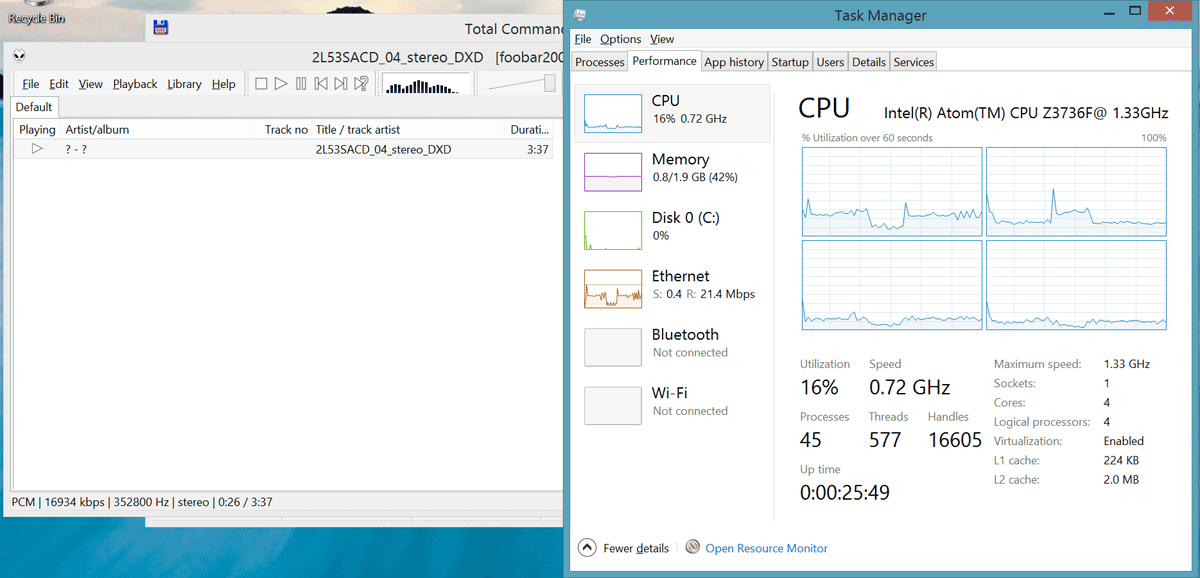Open the Playback menu in foobar2000

(135, 84)
